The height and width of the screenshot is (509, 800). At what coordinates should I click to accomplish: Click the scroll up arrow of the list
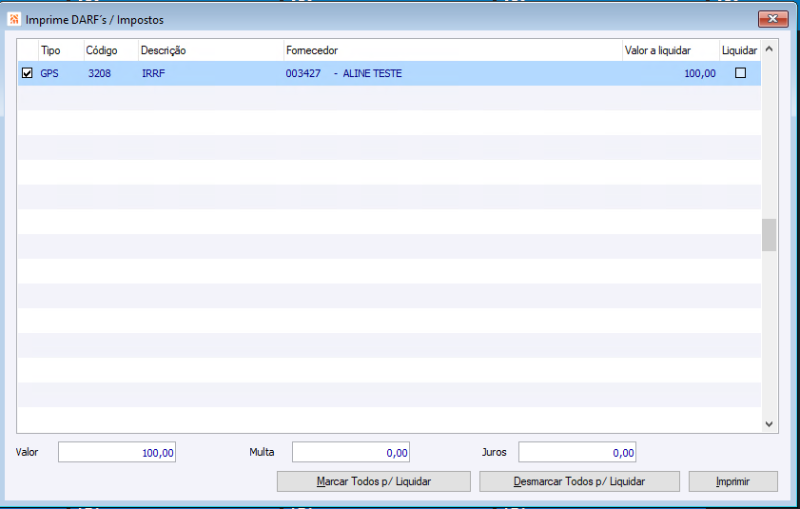pos(769,49)
